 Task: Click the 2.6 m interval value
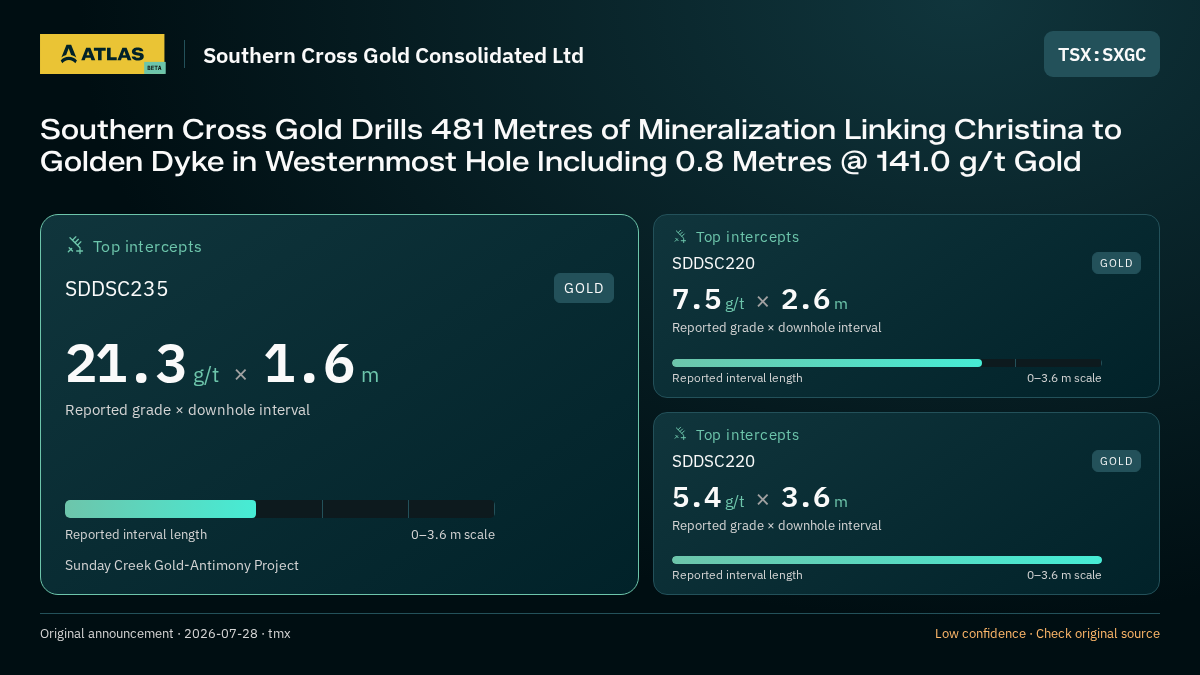coord(814,300)
